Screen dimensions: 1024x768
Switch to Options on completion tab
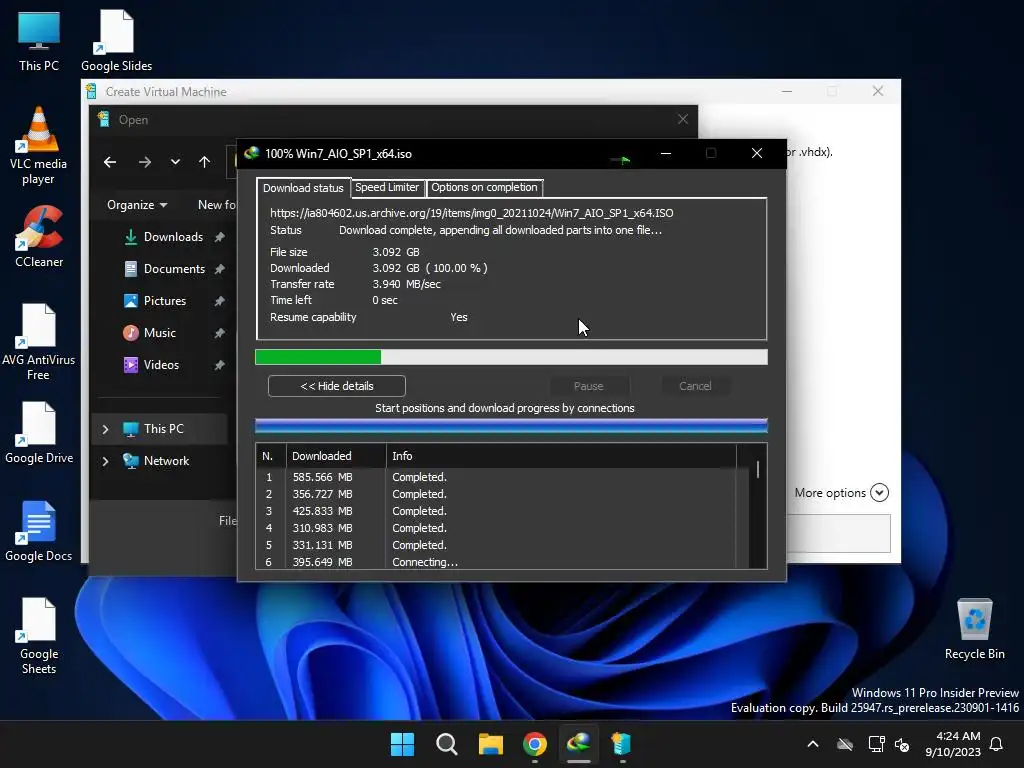point(484,187)
